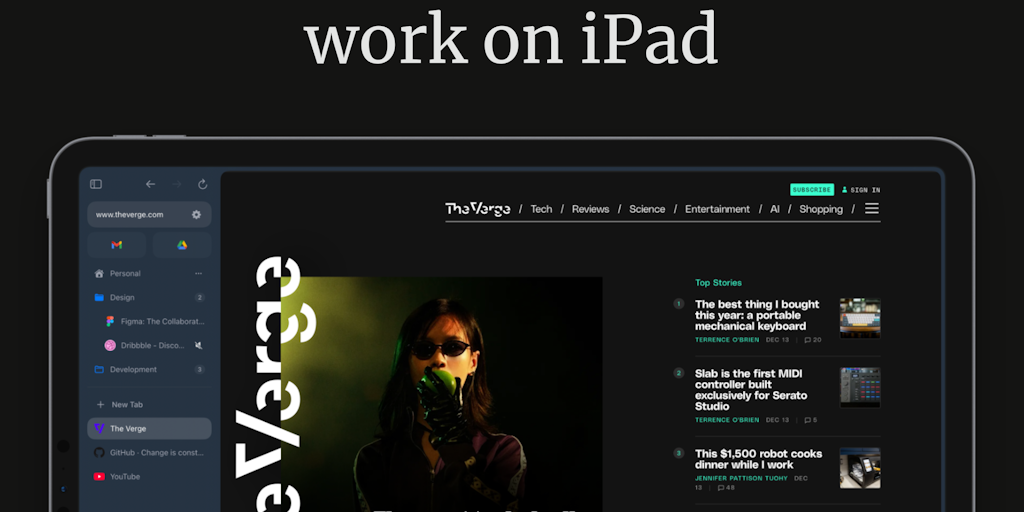The height and width of the screenshot is (512, 1024).
Task: Open the $1,500 robot cooks dinner story
Action: point(758,459)
